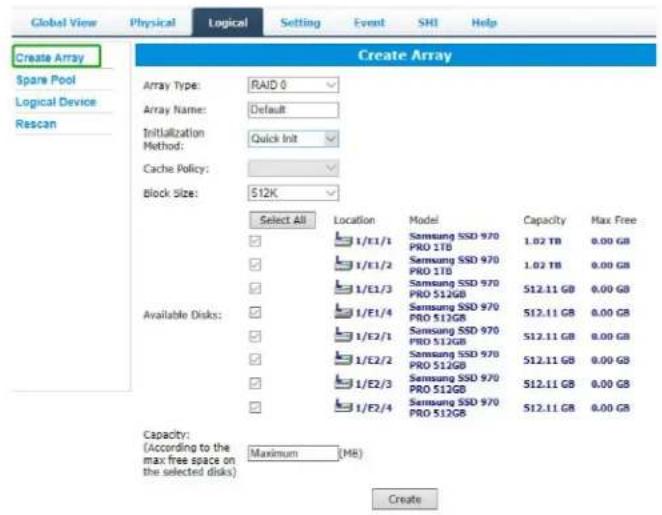Screen dimensions: 662x515
Task: Select the Logical tab
Action: [x=228, y=22]
